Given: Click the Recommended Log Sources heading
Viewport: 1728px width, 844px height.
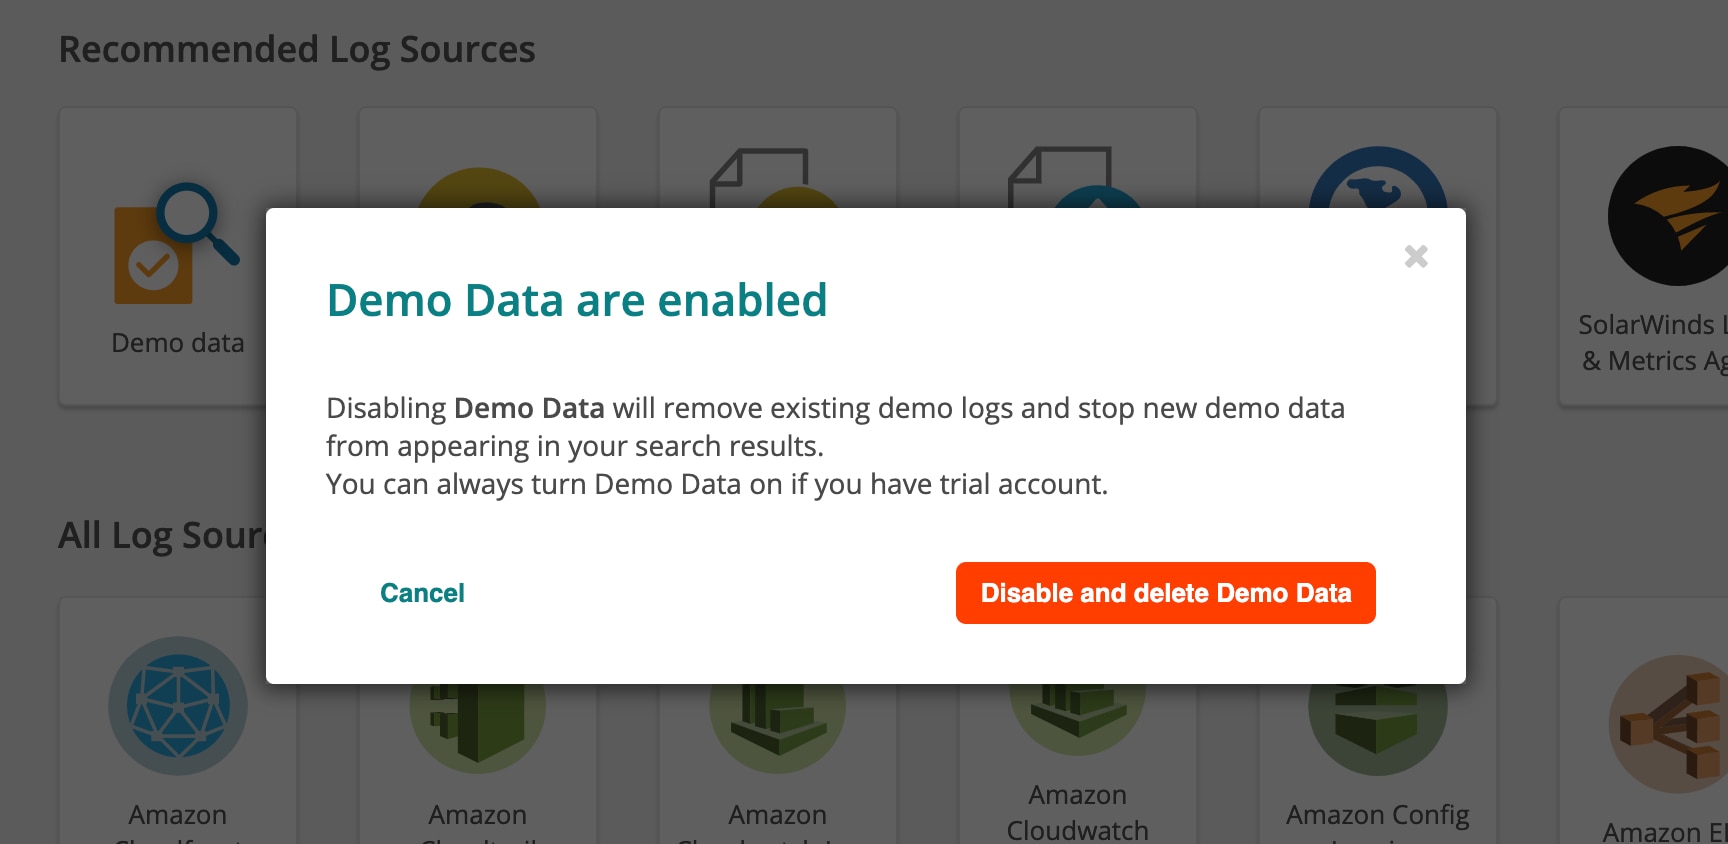Looking at the screenshot, I should tap(297, 49).
